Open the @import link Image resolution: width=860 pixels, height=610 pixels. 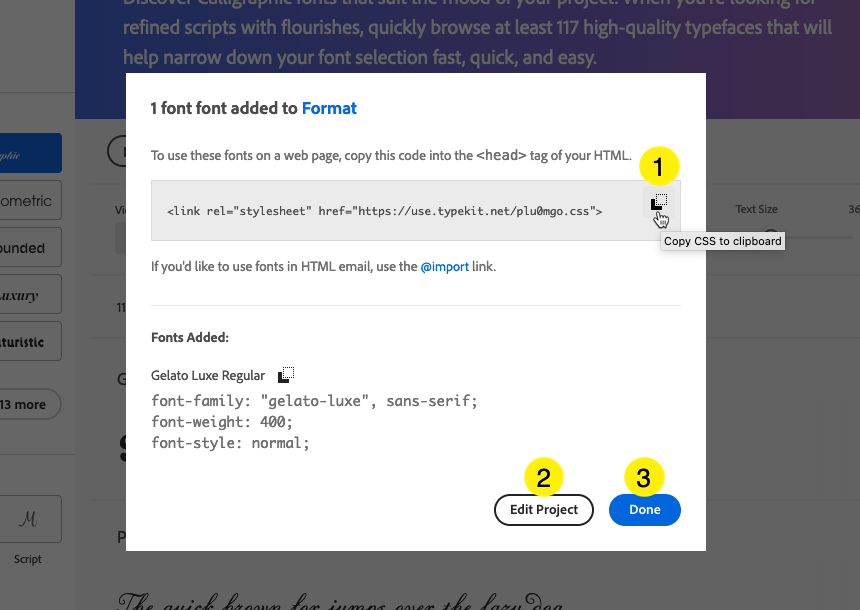tap(444, 267)
